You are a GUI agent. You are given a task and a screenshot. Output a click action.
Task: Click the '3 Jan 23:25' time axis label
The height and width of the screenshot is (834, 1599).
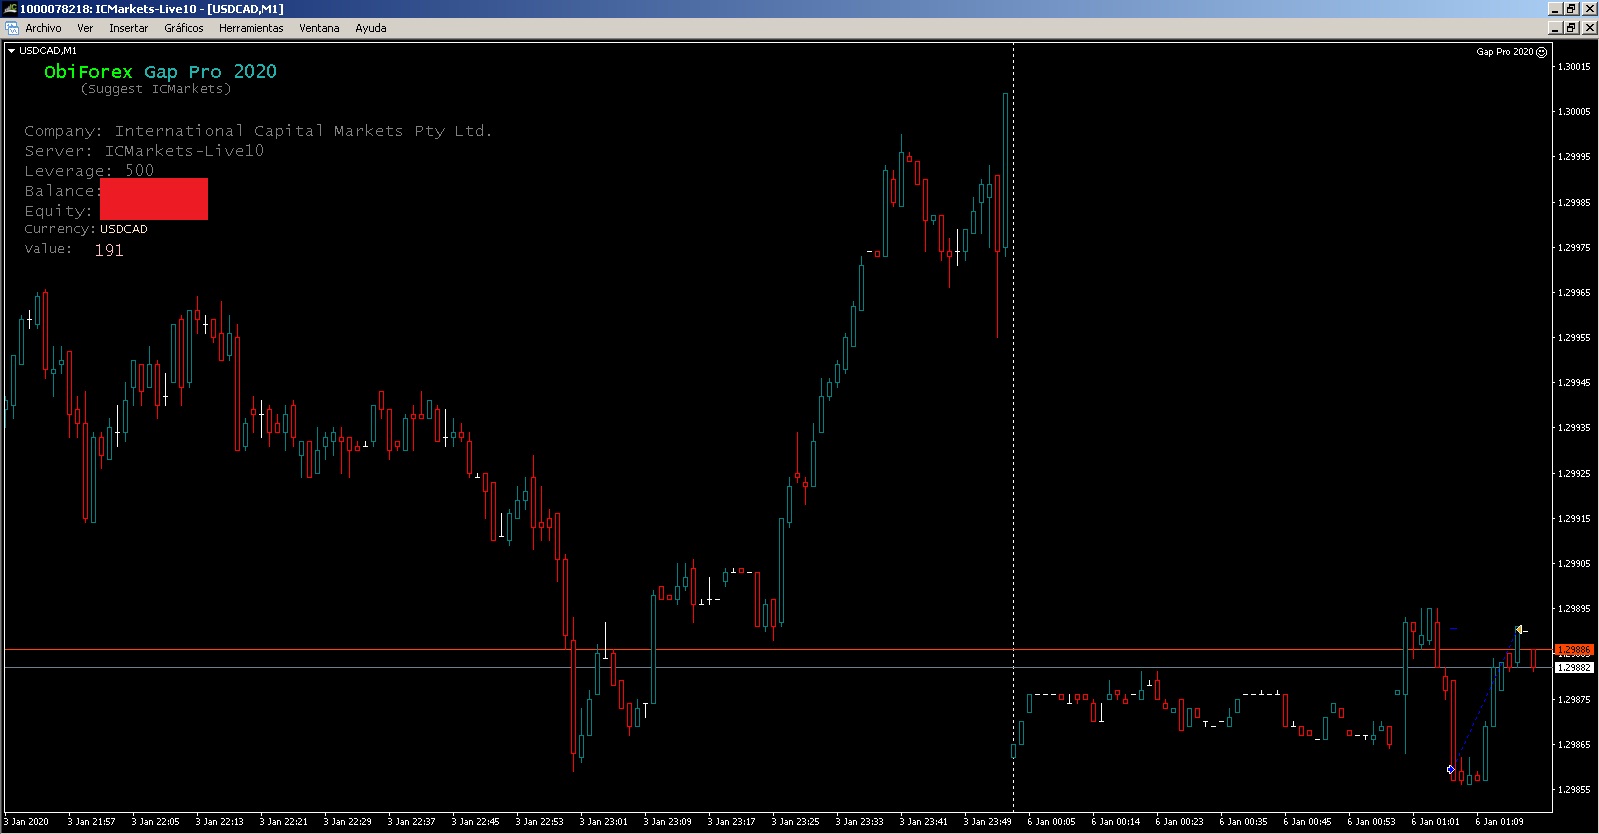(x=795, y=822)
